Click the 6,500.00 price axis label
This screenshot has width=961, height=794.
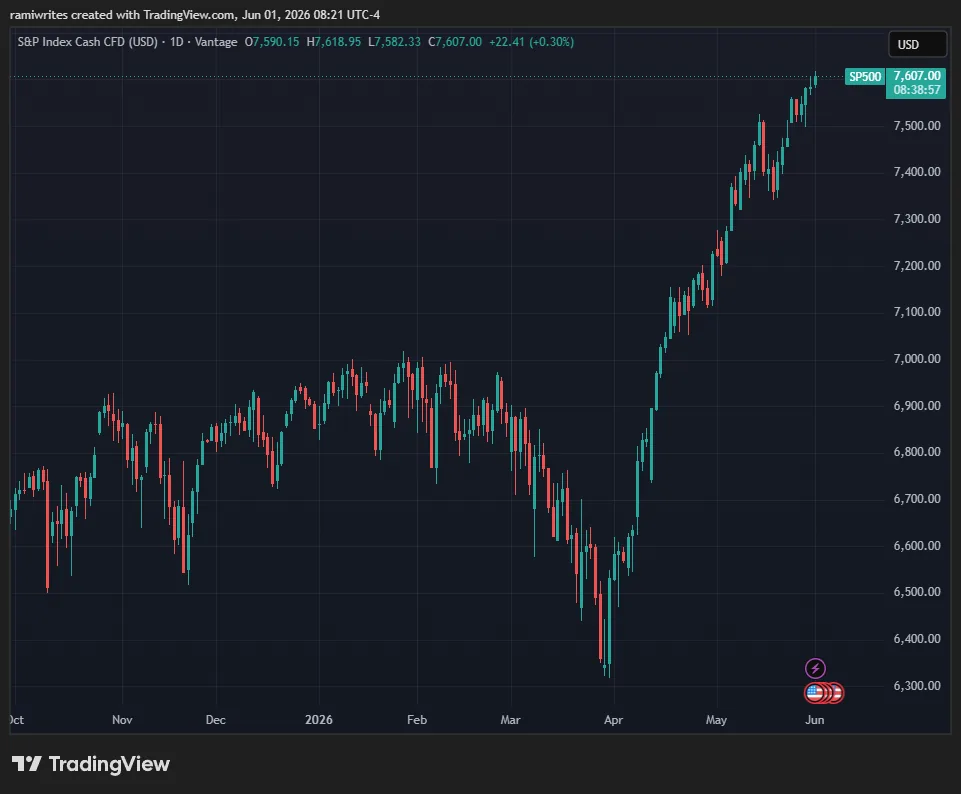click(x=917, y=591)
